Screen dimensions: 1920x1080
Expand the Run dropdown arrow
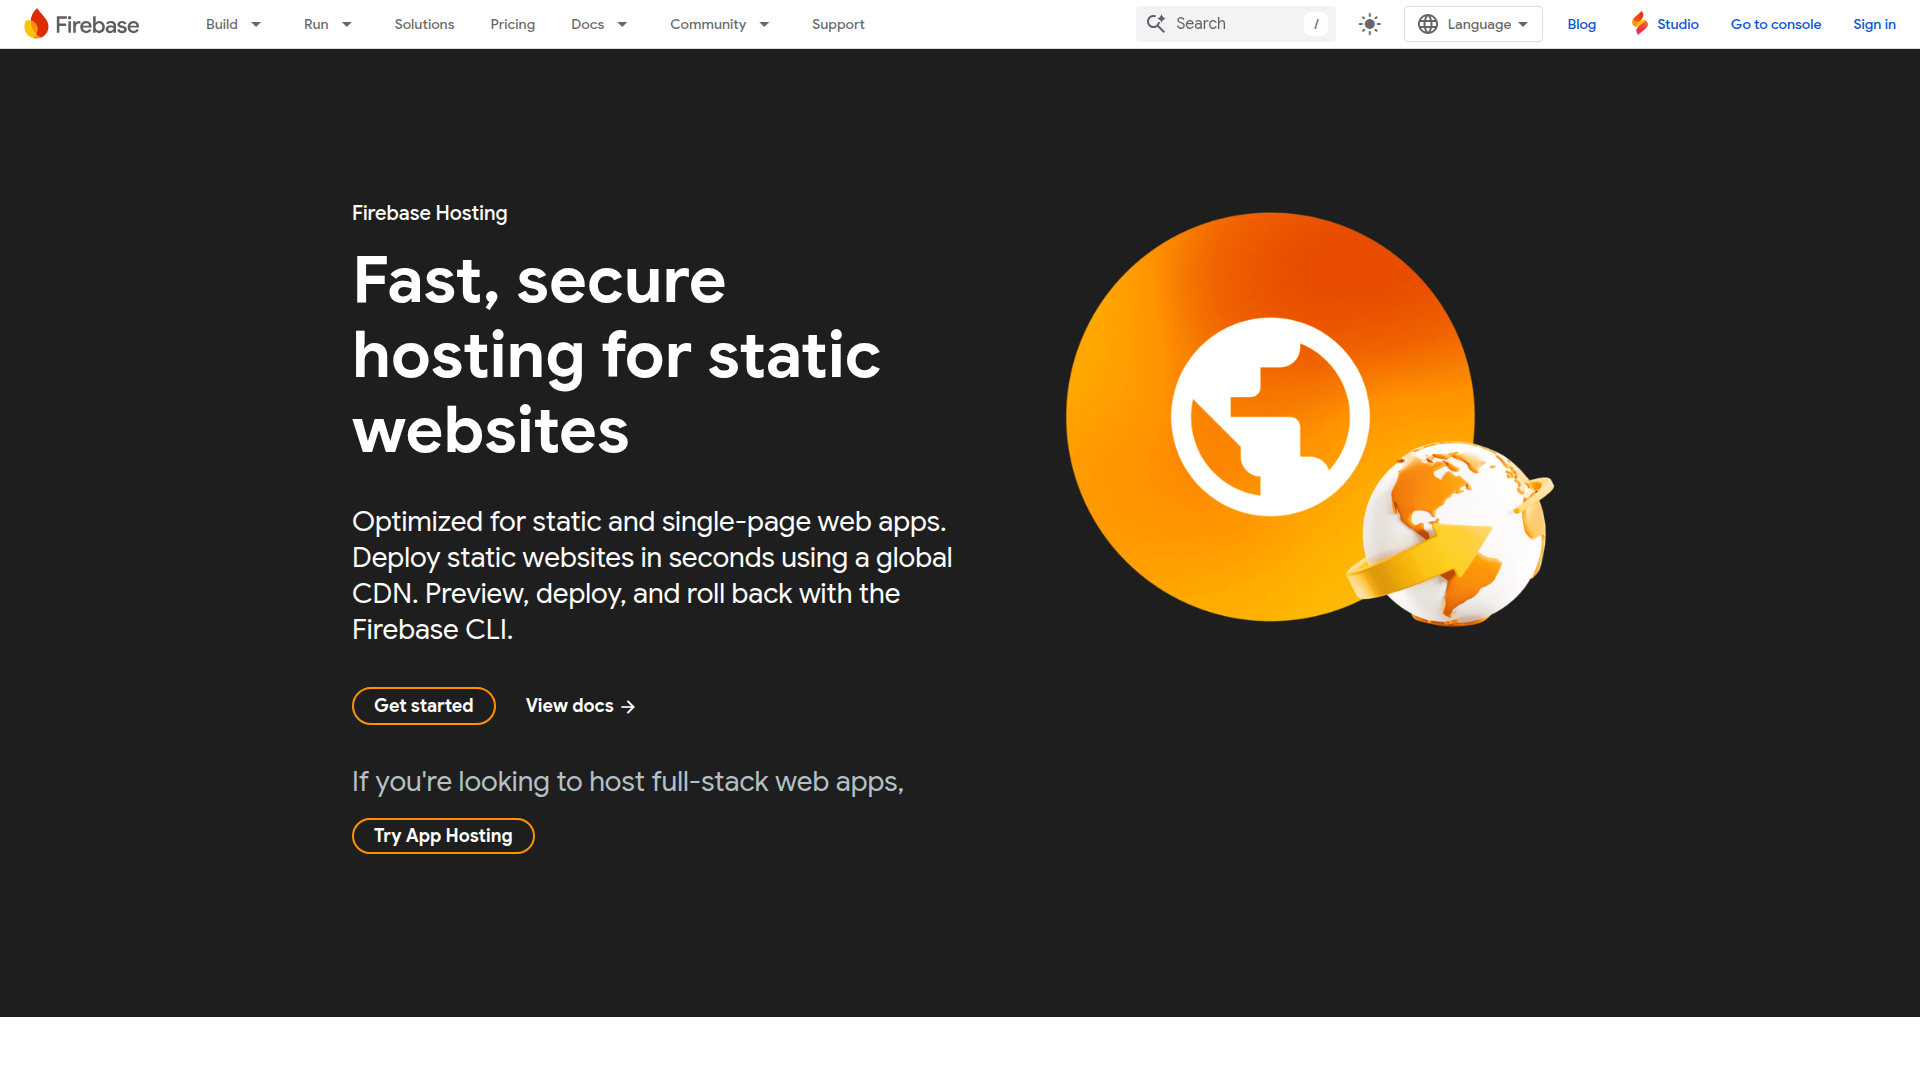coord(347,24)
